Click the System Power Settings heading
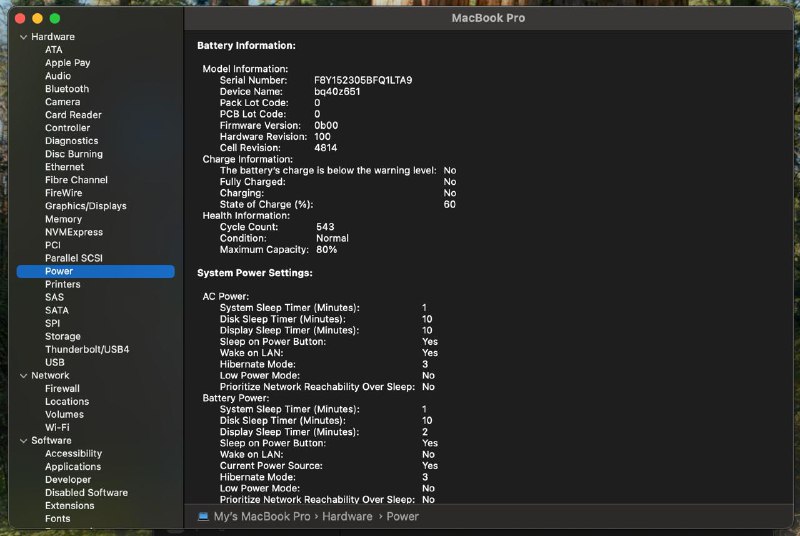 pos(255,273)
